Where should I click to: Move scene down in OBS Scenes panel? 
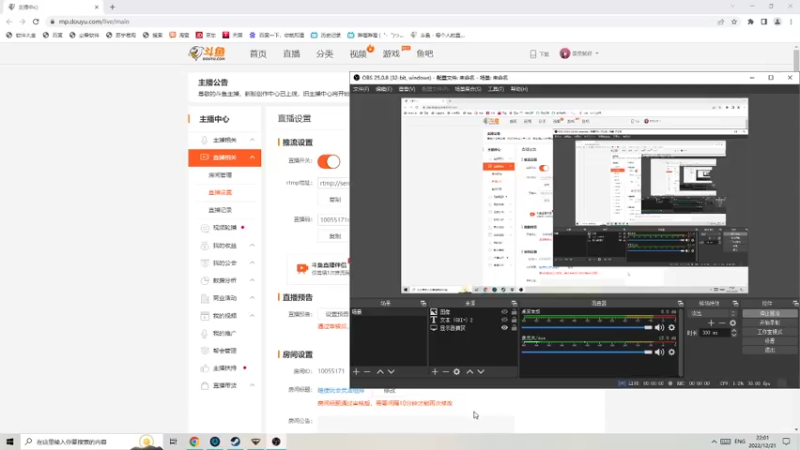(391, 371)
